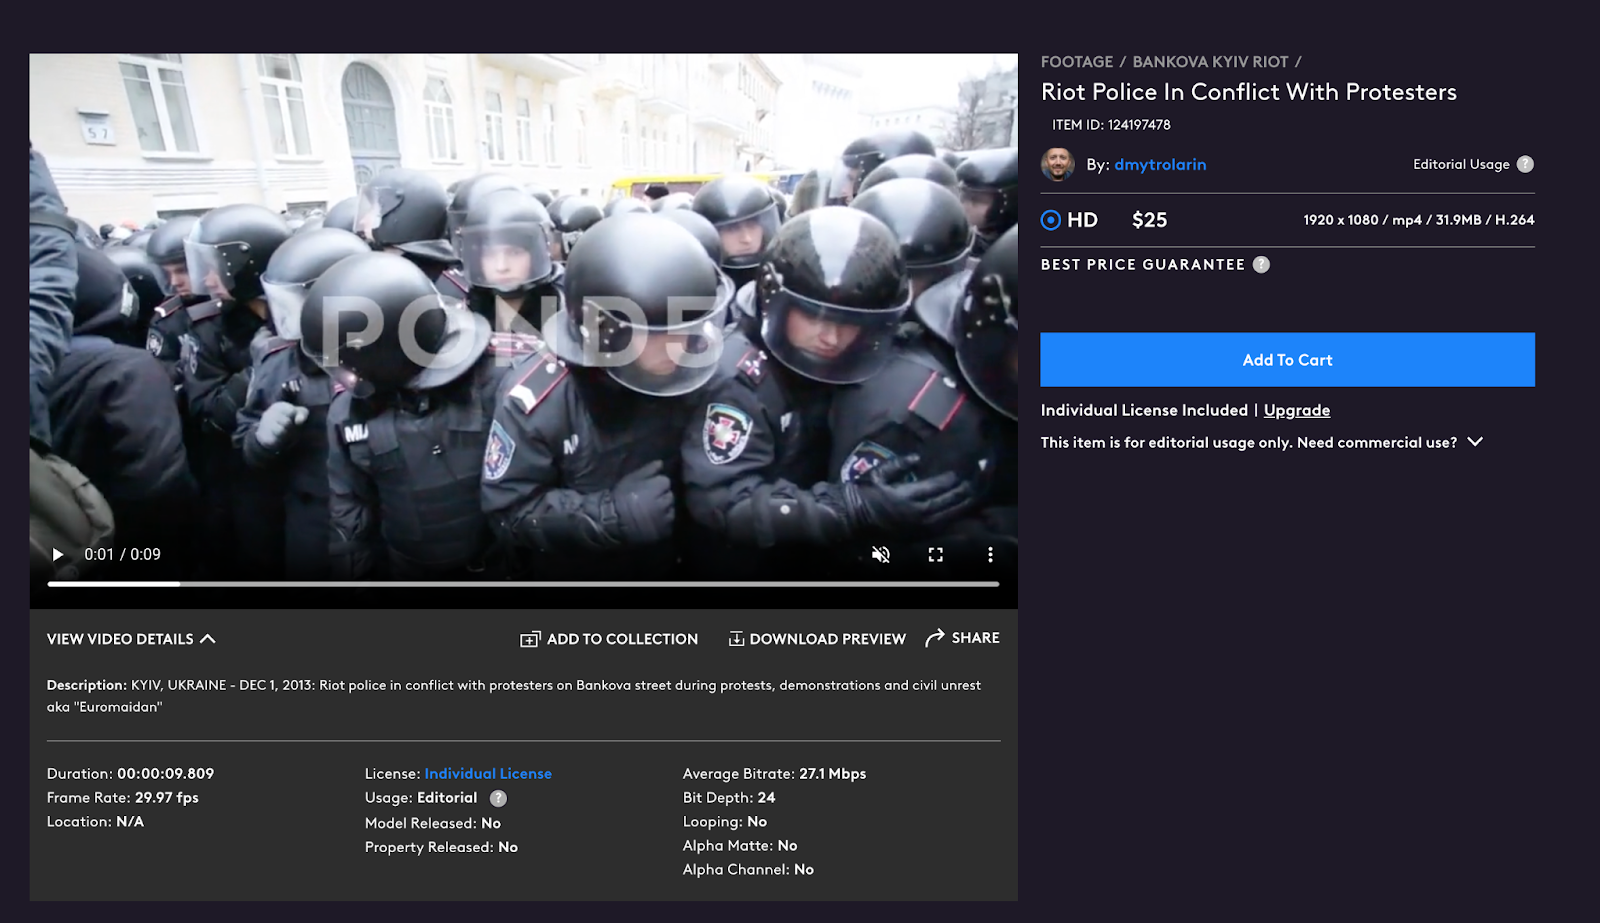Click the Frame Rate 29.97 fps value
Screen dimensions: 1600x923
(x=166, y=798)
